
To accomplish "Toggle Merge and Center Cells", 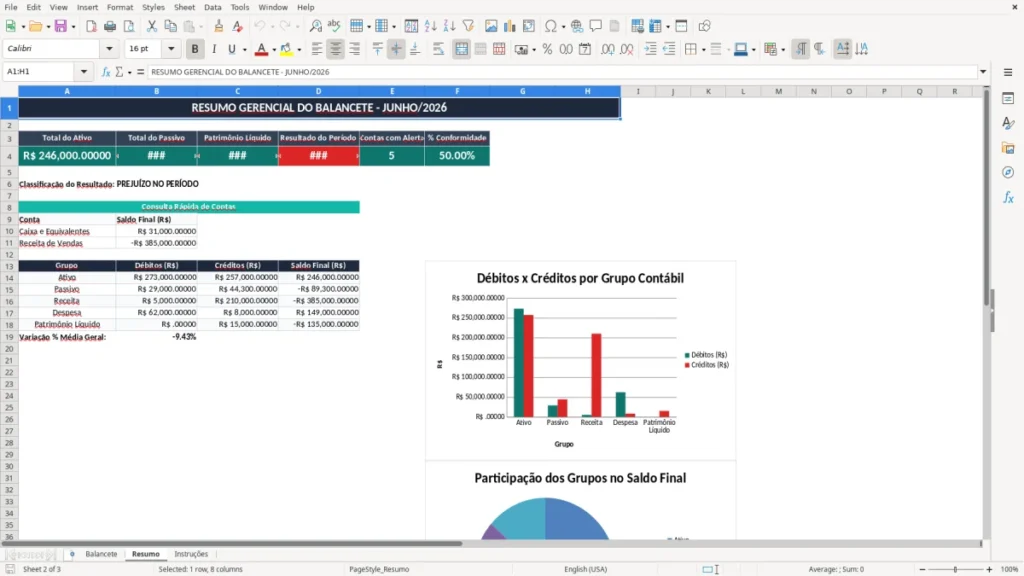I will pyautogui.click(x=462, y=49).
